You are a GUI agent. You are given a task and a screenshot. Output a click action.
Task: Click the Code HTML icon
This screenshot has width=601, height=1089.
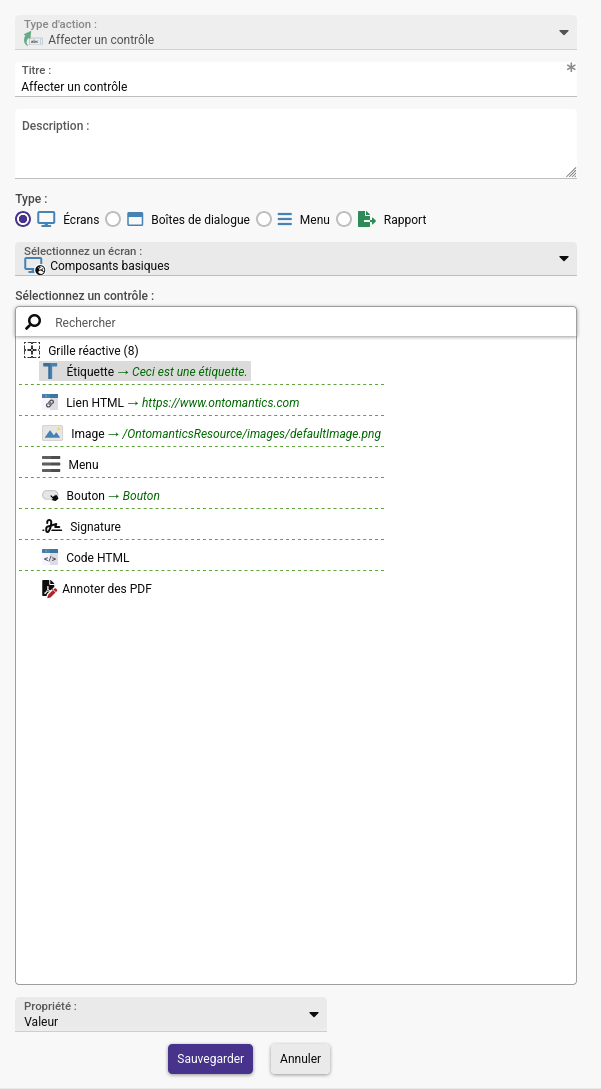pyautogui.click(x=49, y=557)
